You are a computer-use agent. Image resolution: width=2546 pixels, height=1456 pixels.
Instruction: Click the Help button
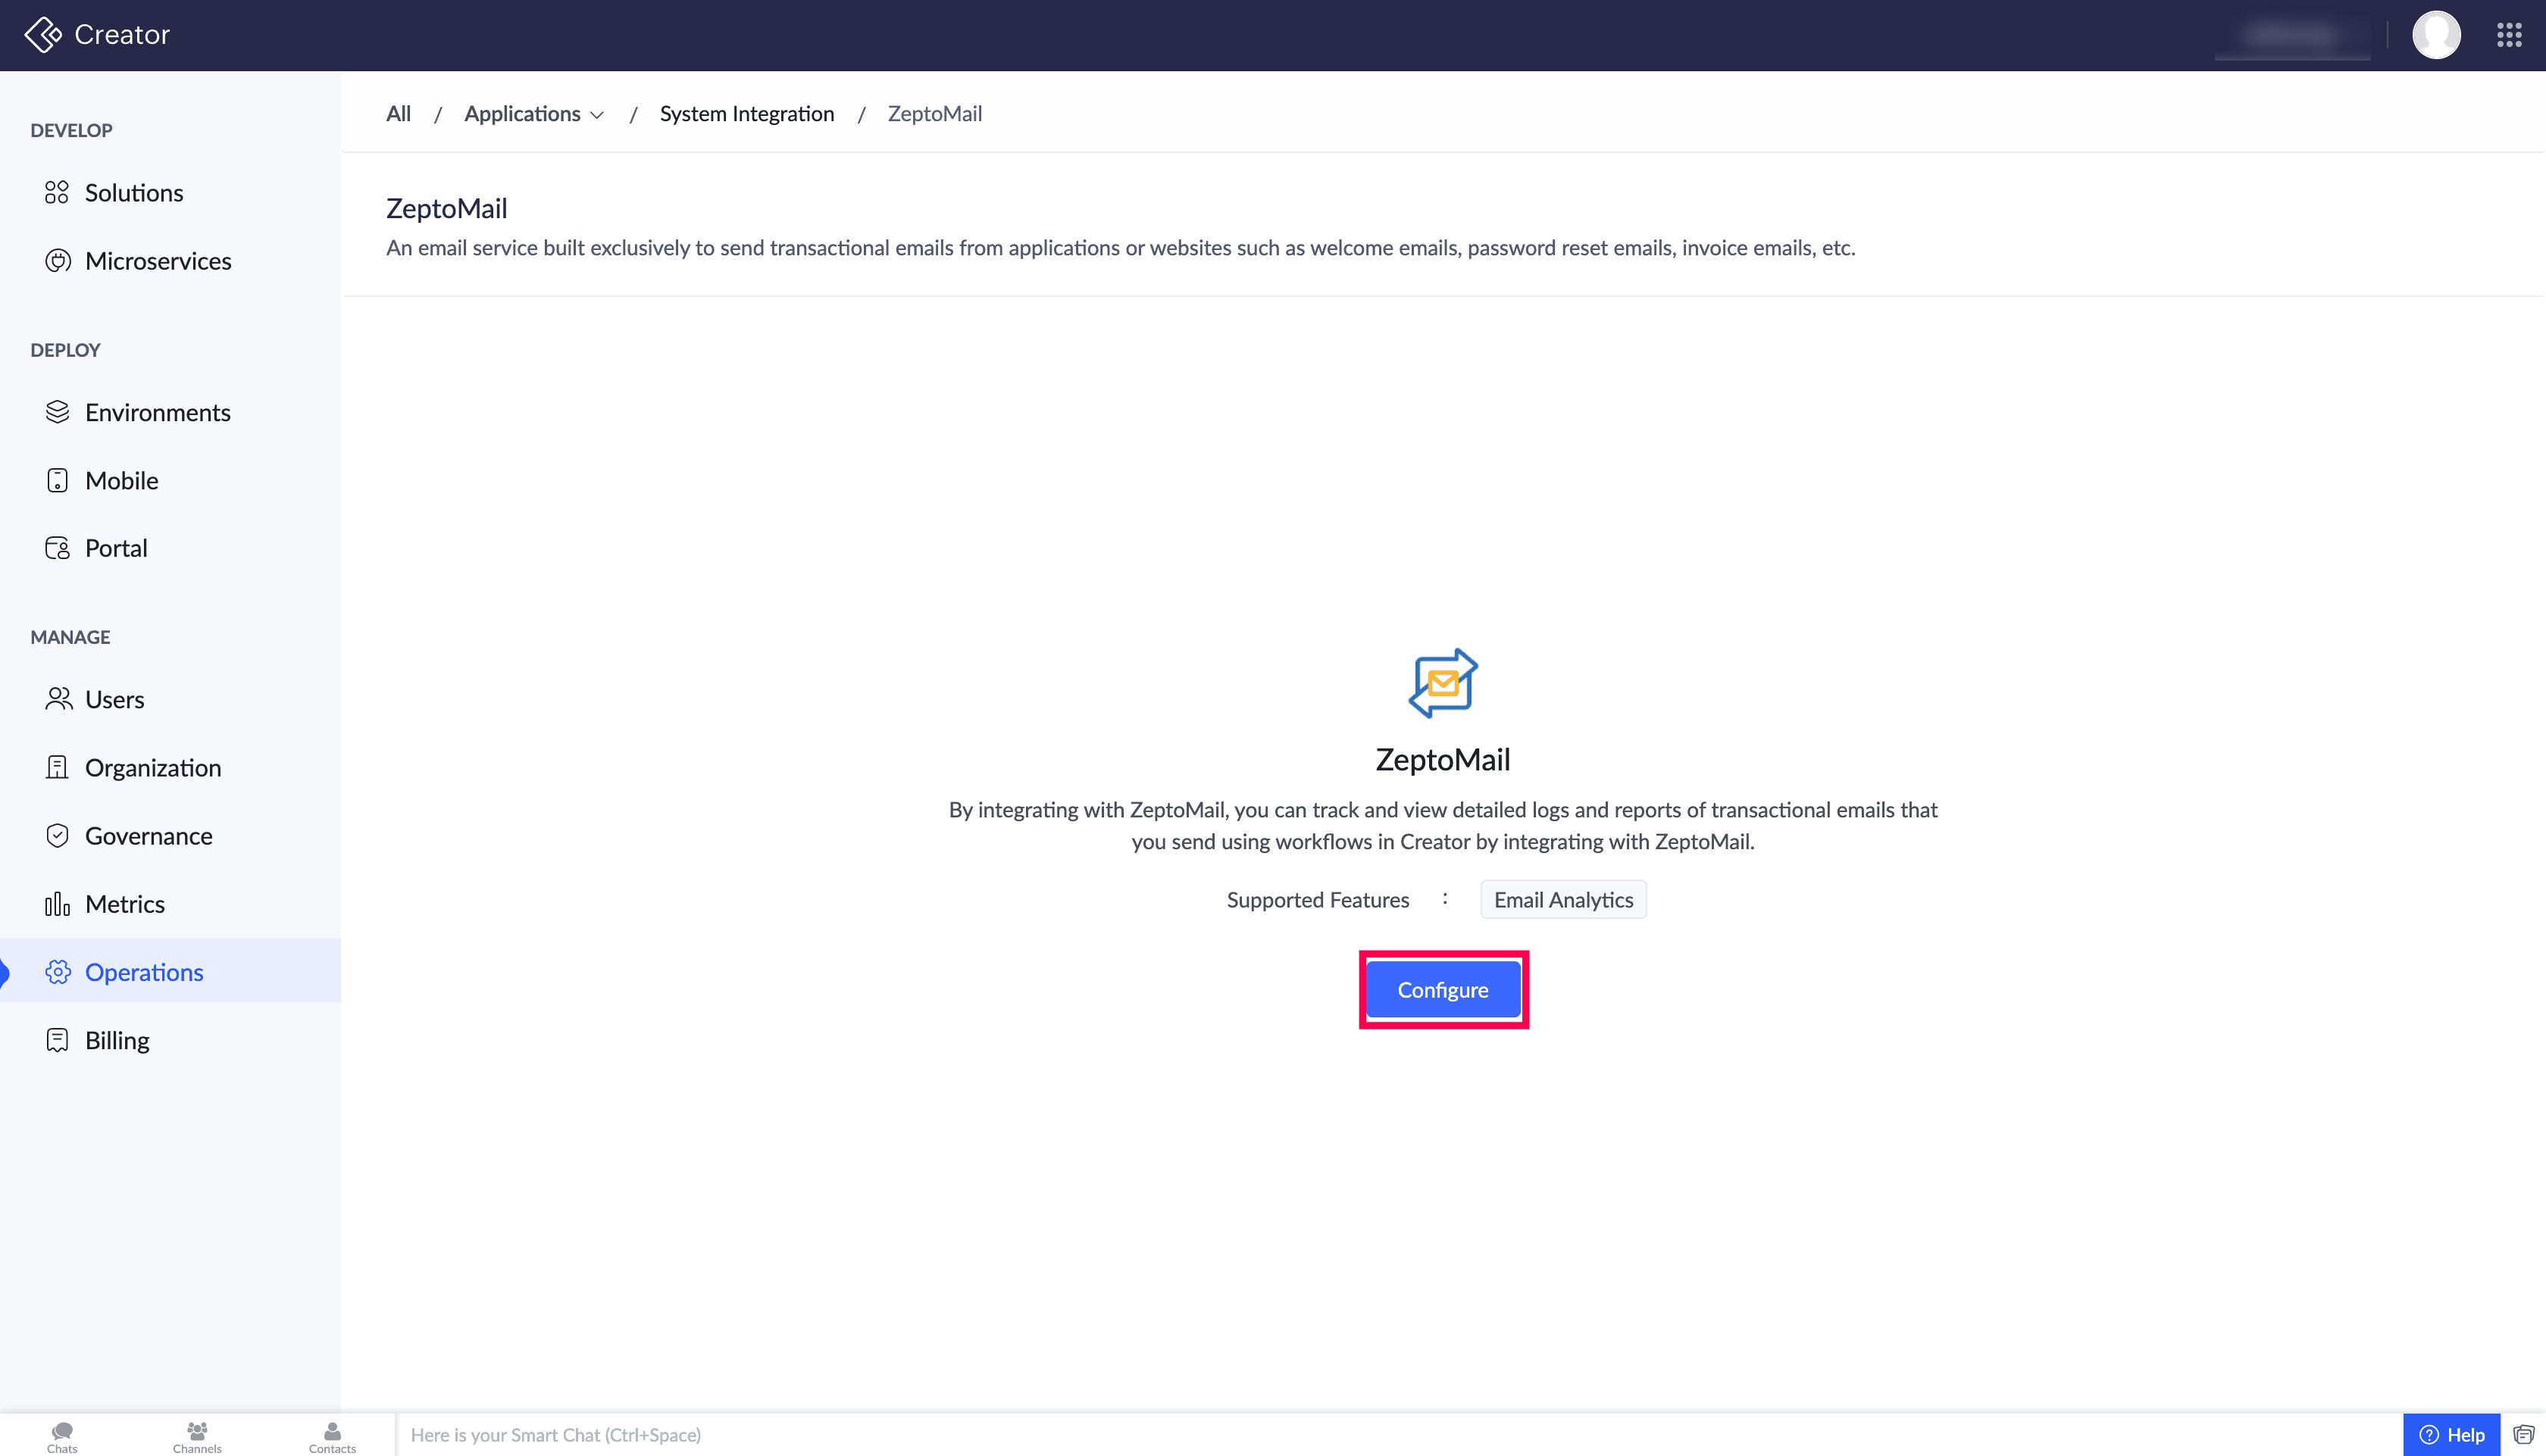coord(2452,1435)
